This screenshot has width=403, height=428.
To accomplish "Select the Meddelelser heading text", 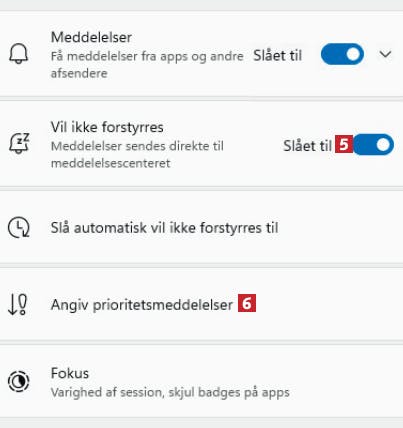I will 91,37.
